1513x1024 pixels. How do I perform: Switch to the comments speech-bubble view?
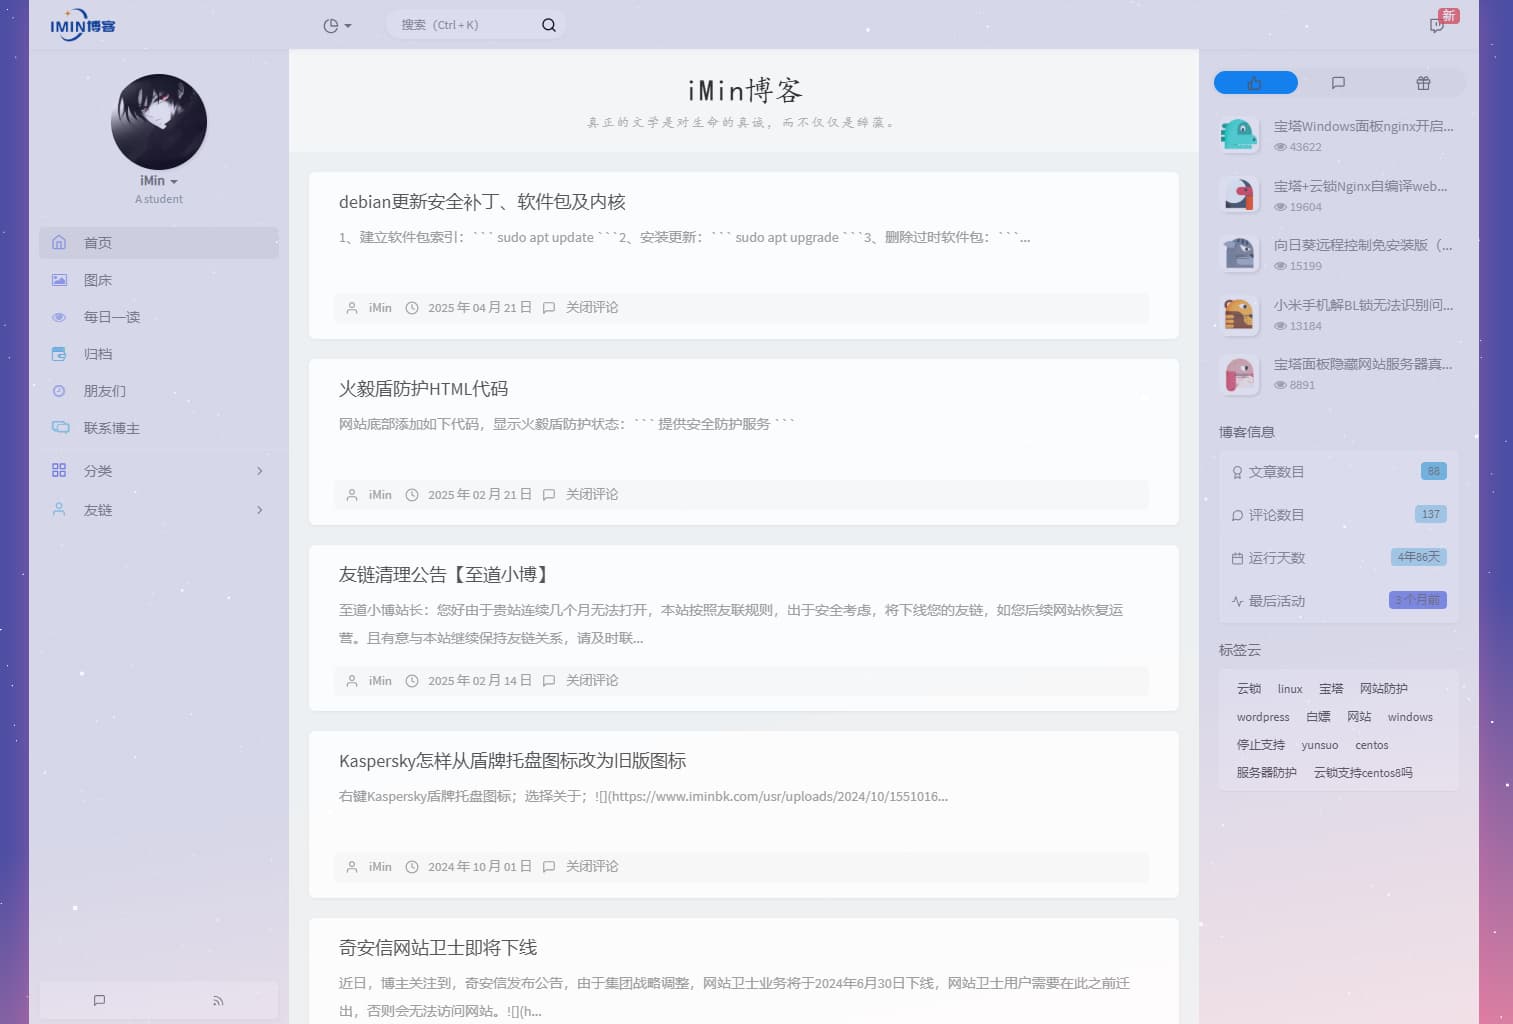(x=1339, y=82)
